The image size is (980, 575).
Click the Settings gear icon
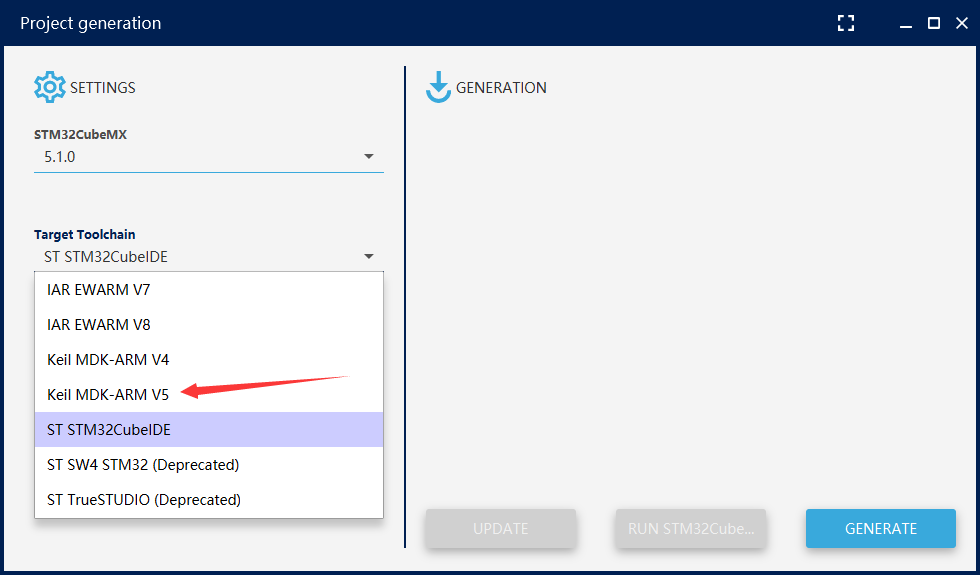pyautogui.click(x=49, y=87)
